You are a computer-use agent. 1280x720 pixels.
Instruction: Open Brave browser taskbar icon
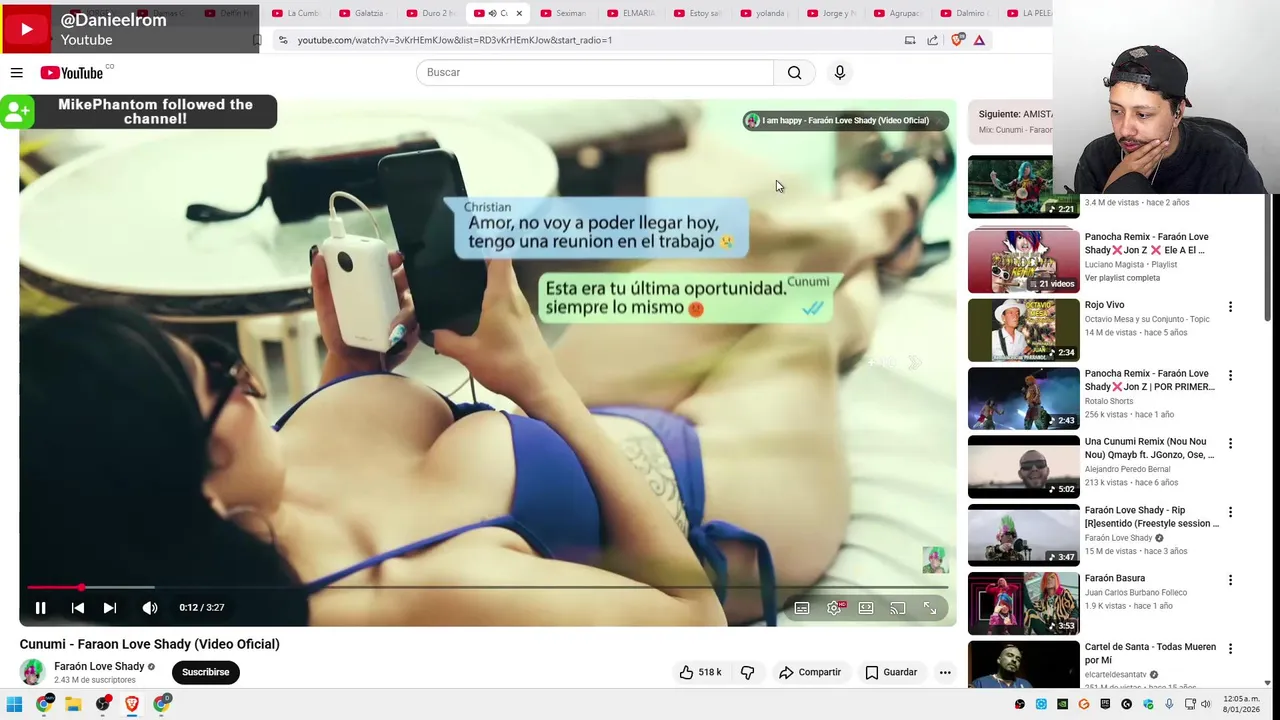coord(132,704)
